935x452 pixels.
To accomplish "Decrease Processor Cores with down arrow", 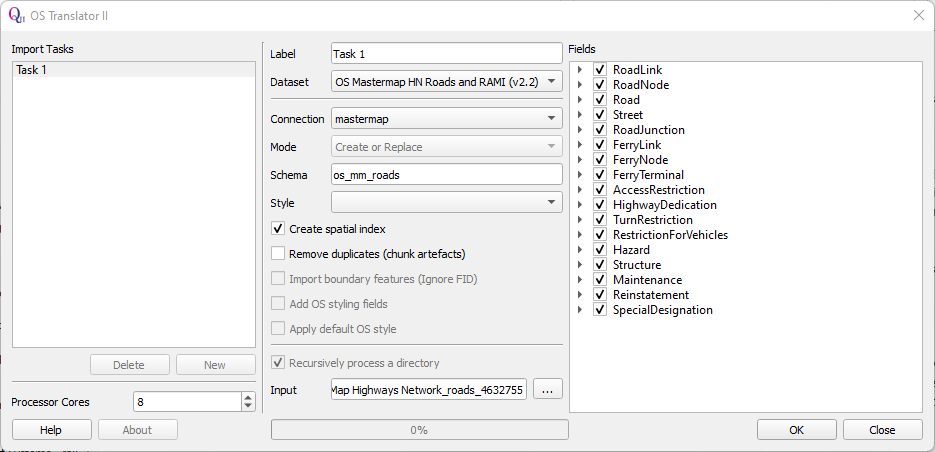I will 248,407.
